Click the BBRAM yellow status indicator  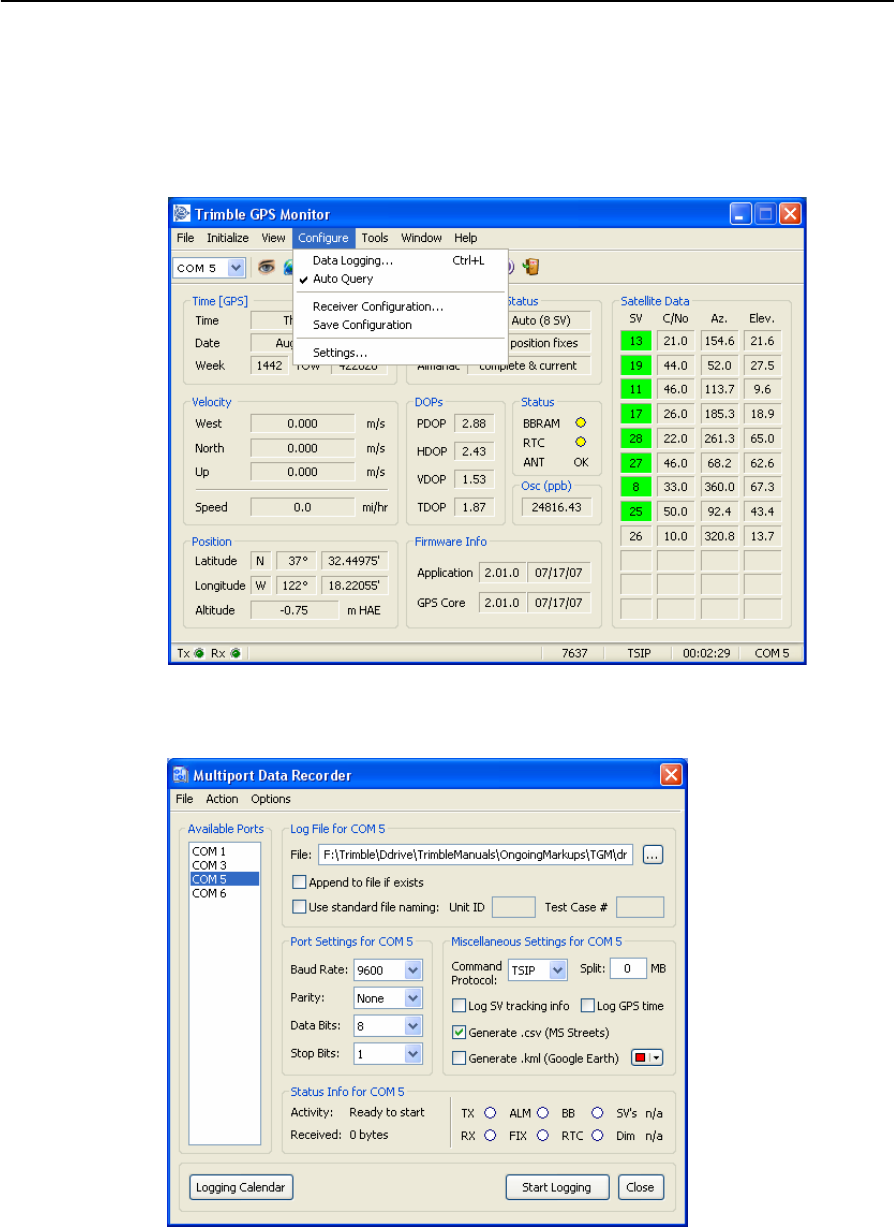tap(580, 423)
